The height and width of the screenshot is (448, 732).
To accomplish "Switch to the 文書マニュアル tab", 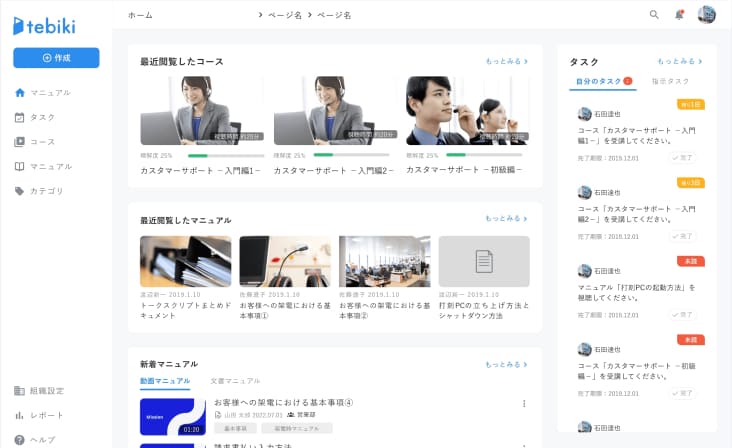I will (235, 381).
